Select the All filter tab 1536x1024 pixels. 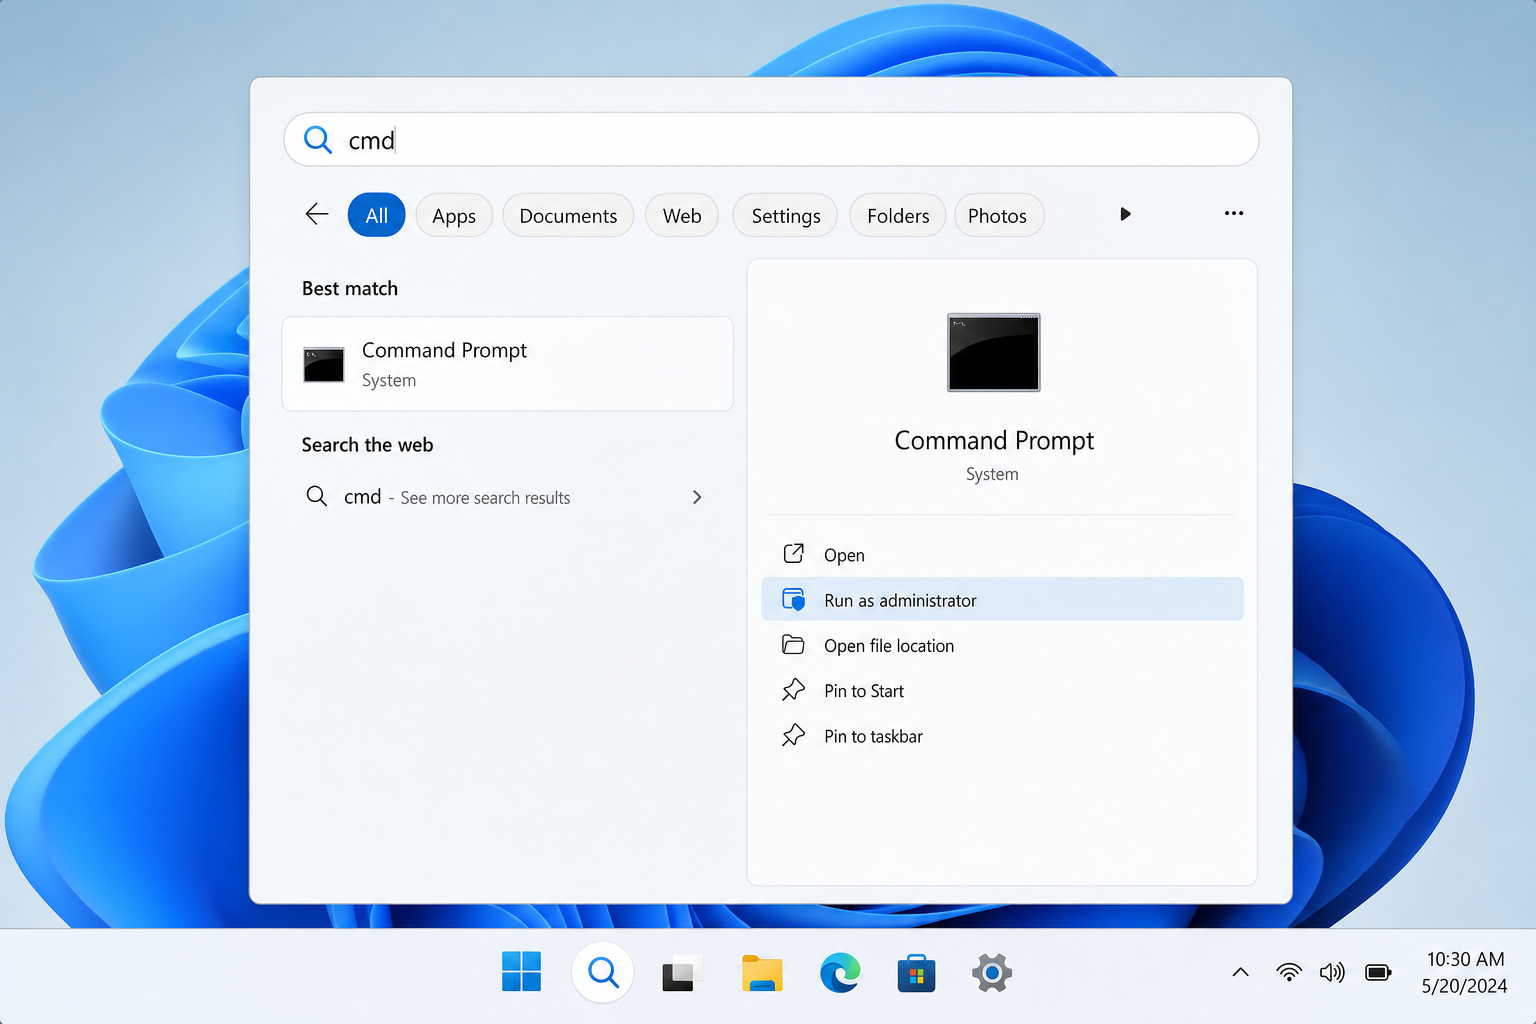click(377, 215)
